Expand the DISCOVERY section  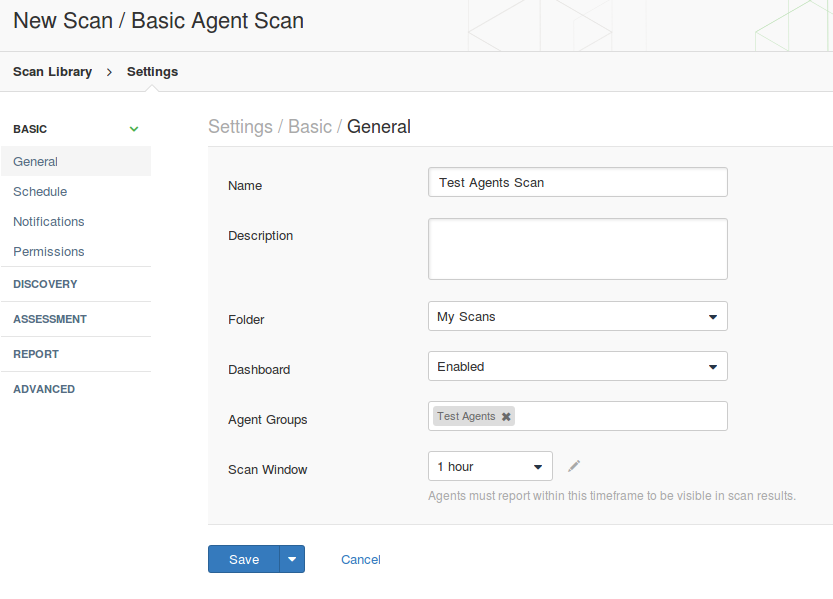76,284
